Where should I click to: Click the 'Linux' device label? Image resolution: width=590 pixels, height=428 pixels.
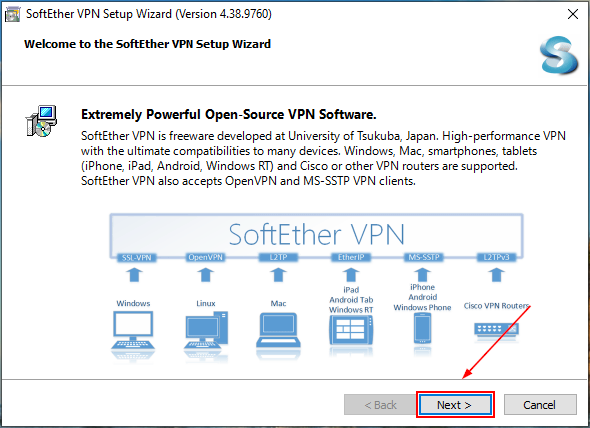point(206,303)
